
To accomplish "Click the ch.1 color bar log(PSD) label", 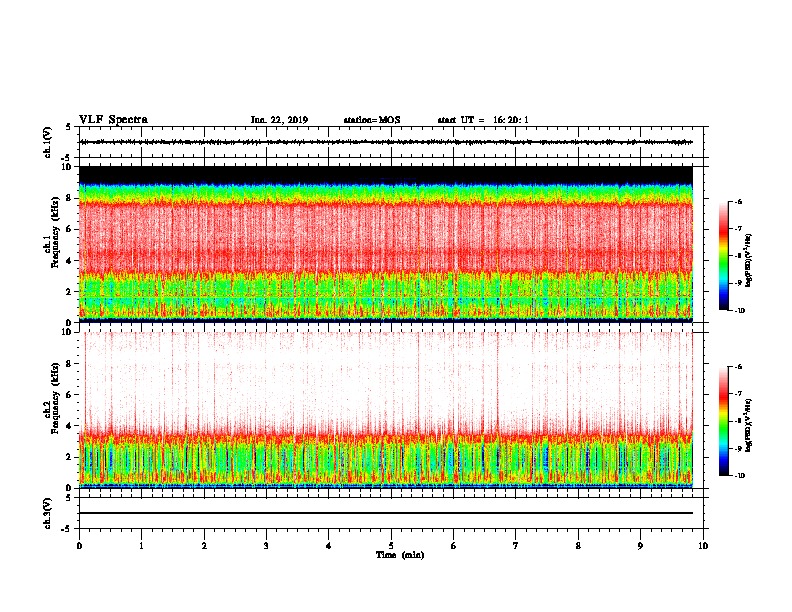I will [749, 260].
